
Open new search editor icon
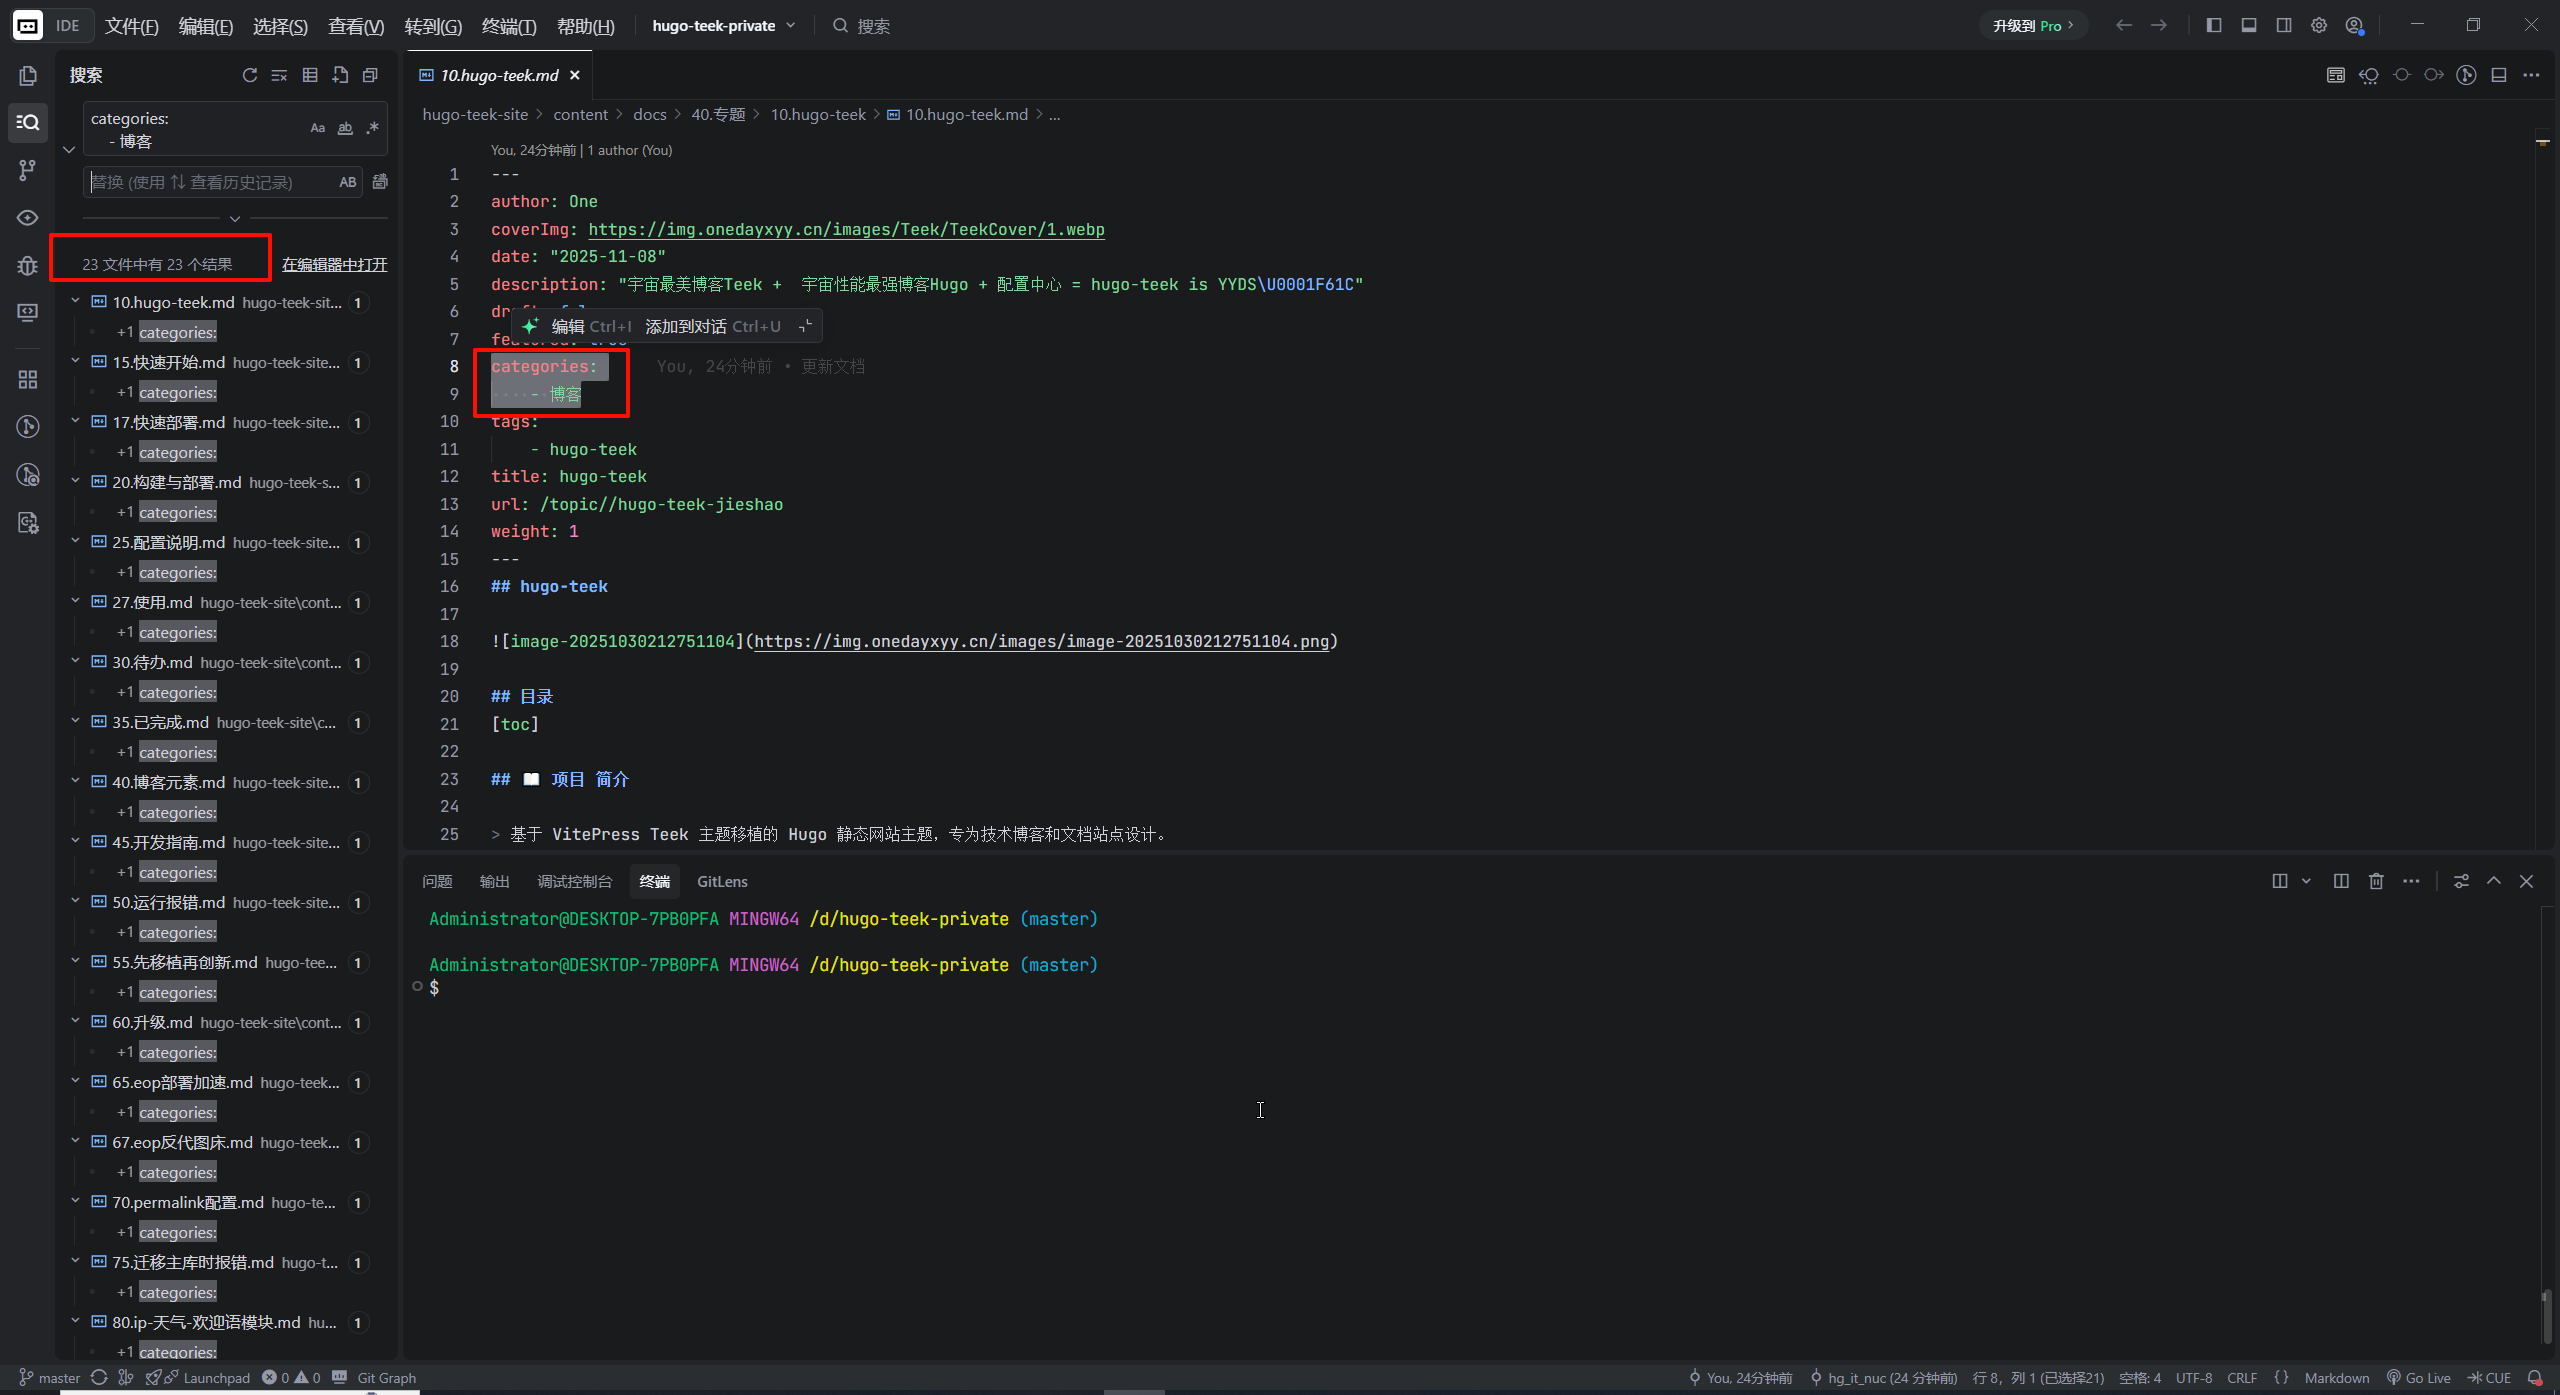[x=340, y=75]
